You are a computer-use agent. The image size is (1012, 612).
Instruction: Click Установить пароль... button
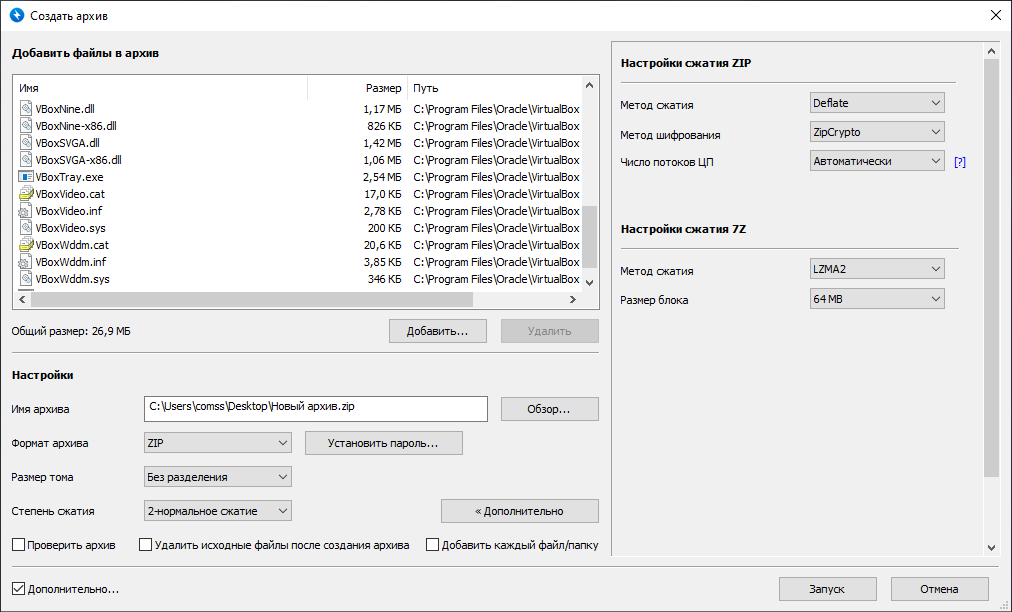(383, 443)
